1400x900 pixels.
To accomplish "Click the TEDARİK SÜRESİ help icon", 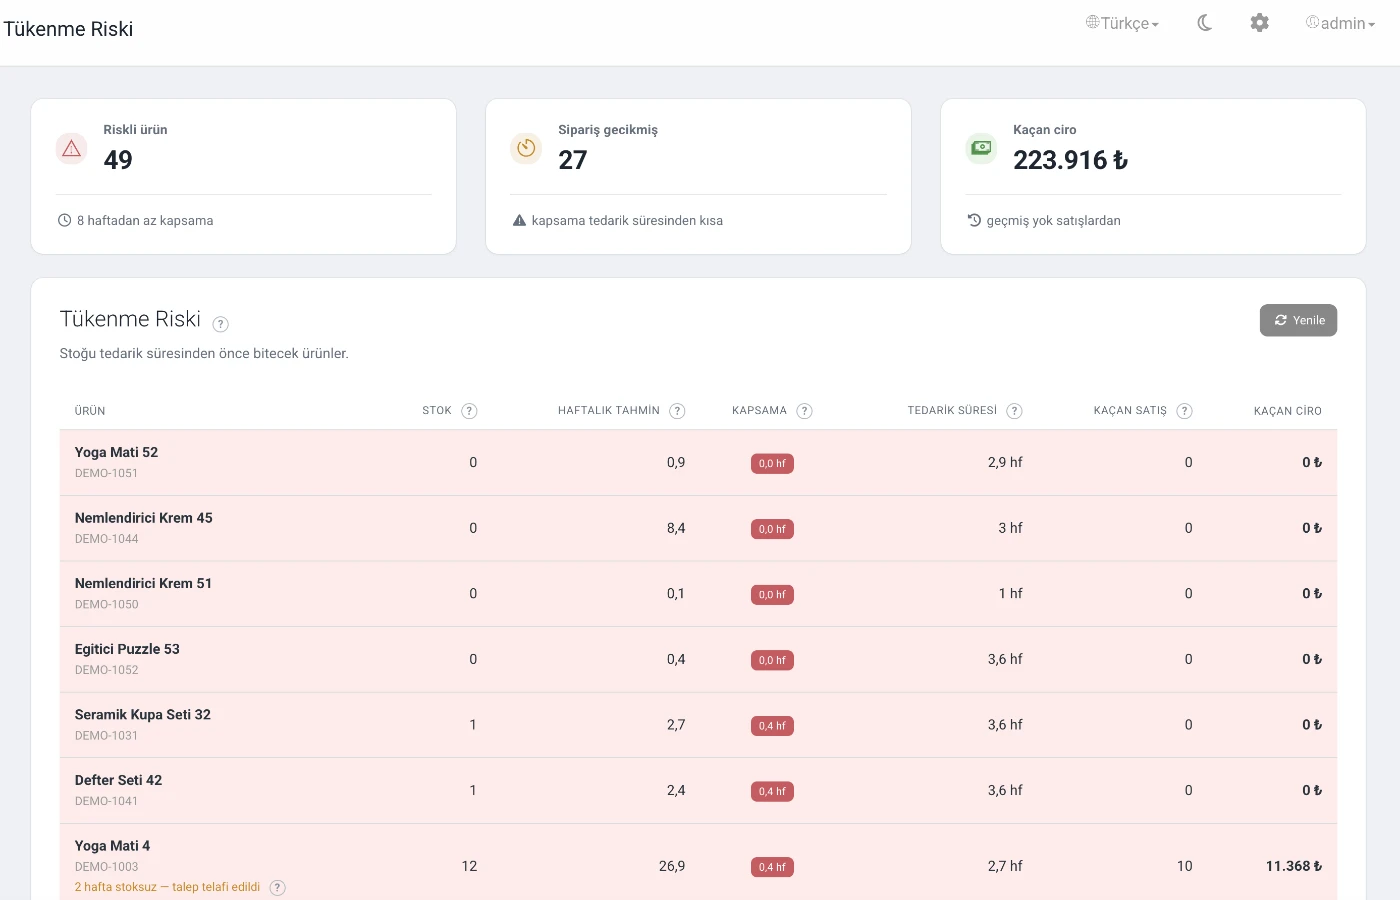I will point(1014,411).
